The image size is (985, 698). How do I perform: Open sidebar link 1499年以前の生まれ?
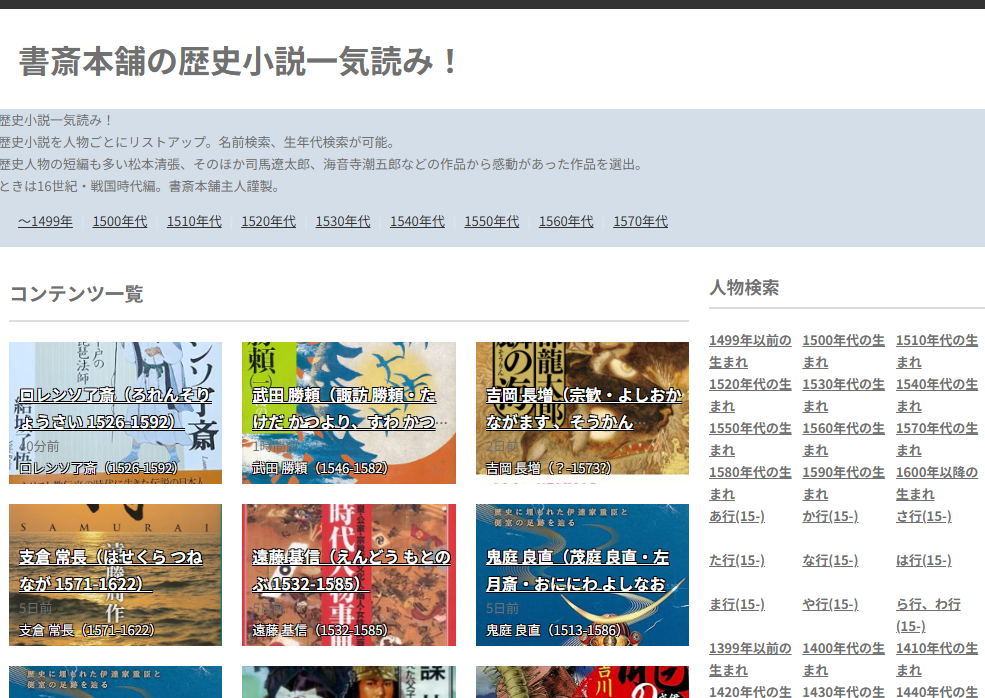pyautogui.click(x=750, y=351)
